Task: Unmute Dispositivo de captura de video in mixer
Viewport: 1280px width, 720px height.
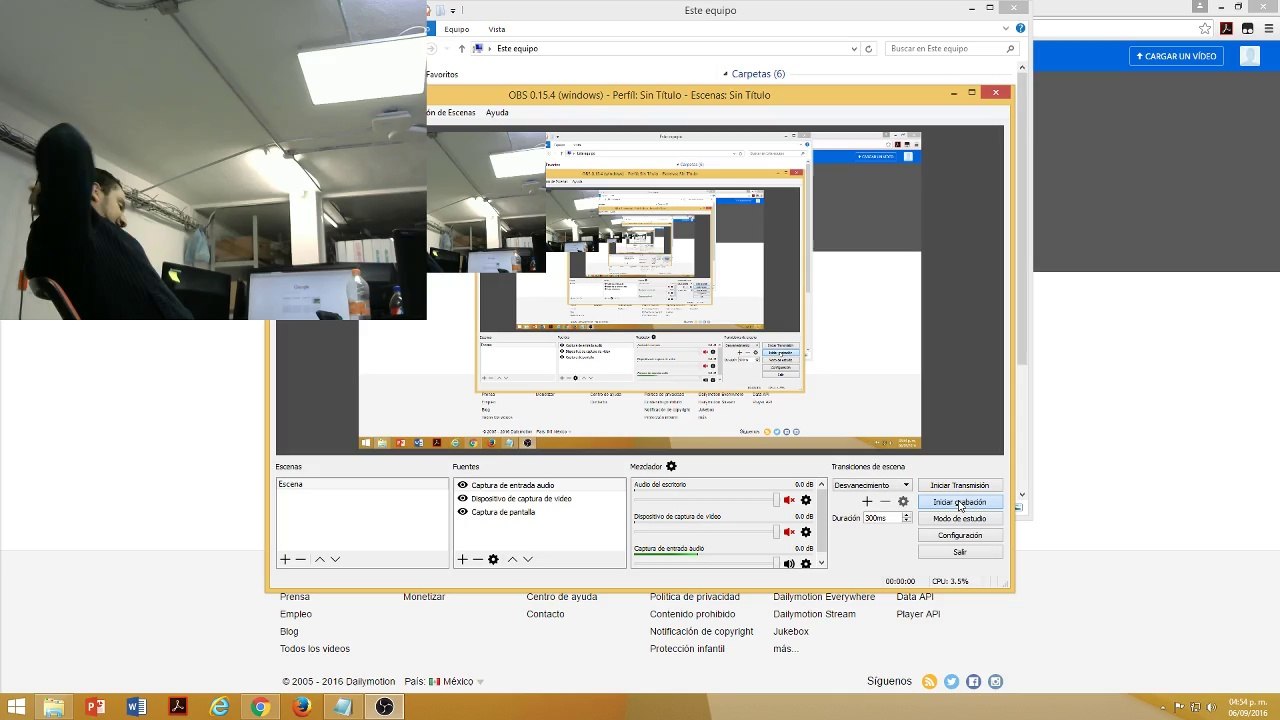Action: pyautogui.click(x=789, y=532)
